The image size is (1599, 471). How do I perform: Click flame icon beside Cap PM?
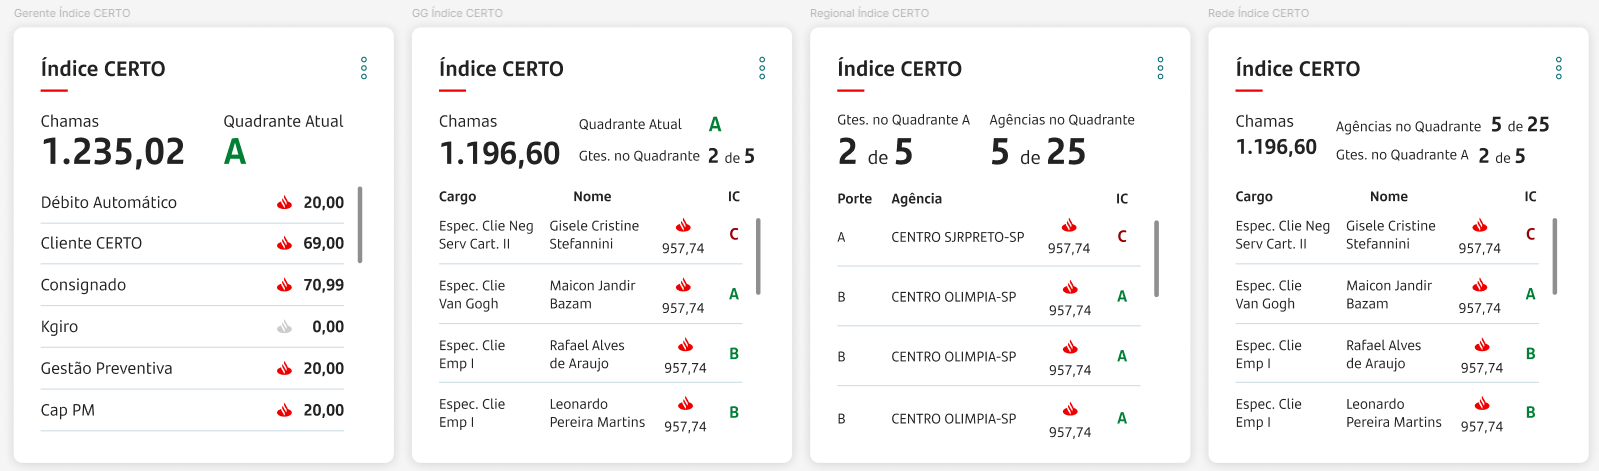284,410
